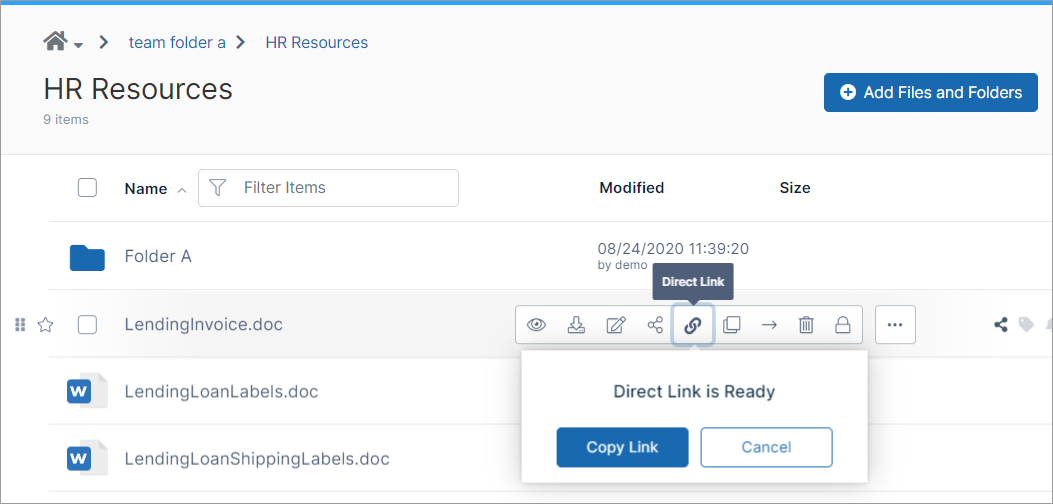The height and width of the screenshot is (504, 1053).
Task: Sort by Name column header
Action: (146, 189)
